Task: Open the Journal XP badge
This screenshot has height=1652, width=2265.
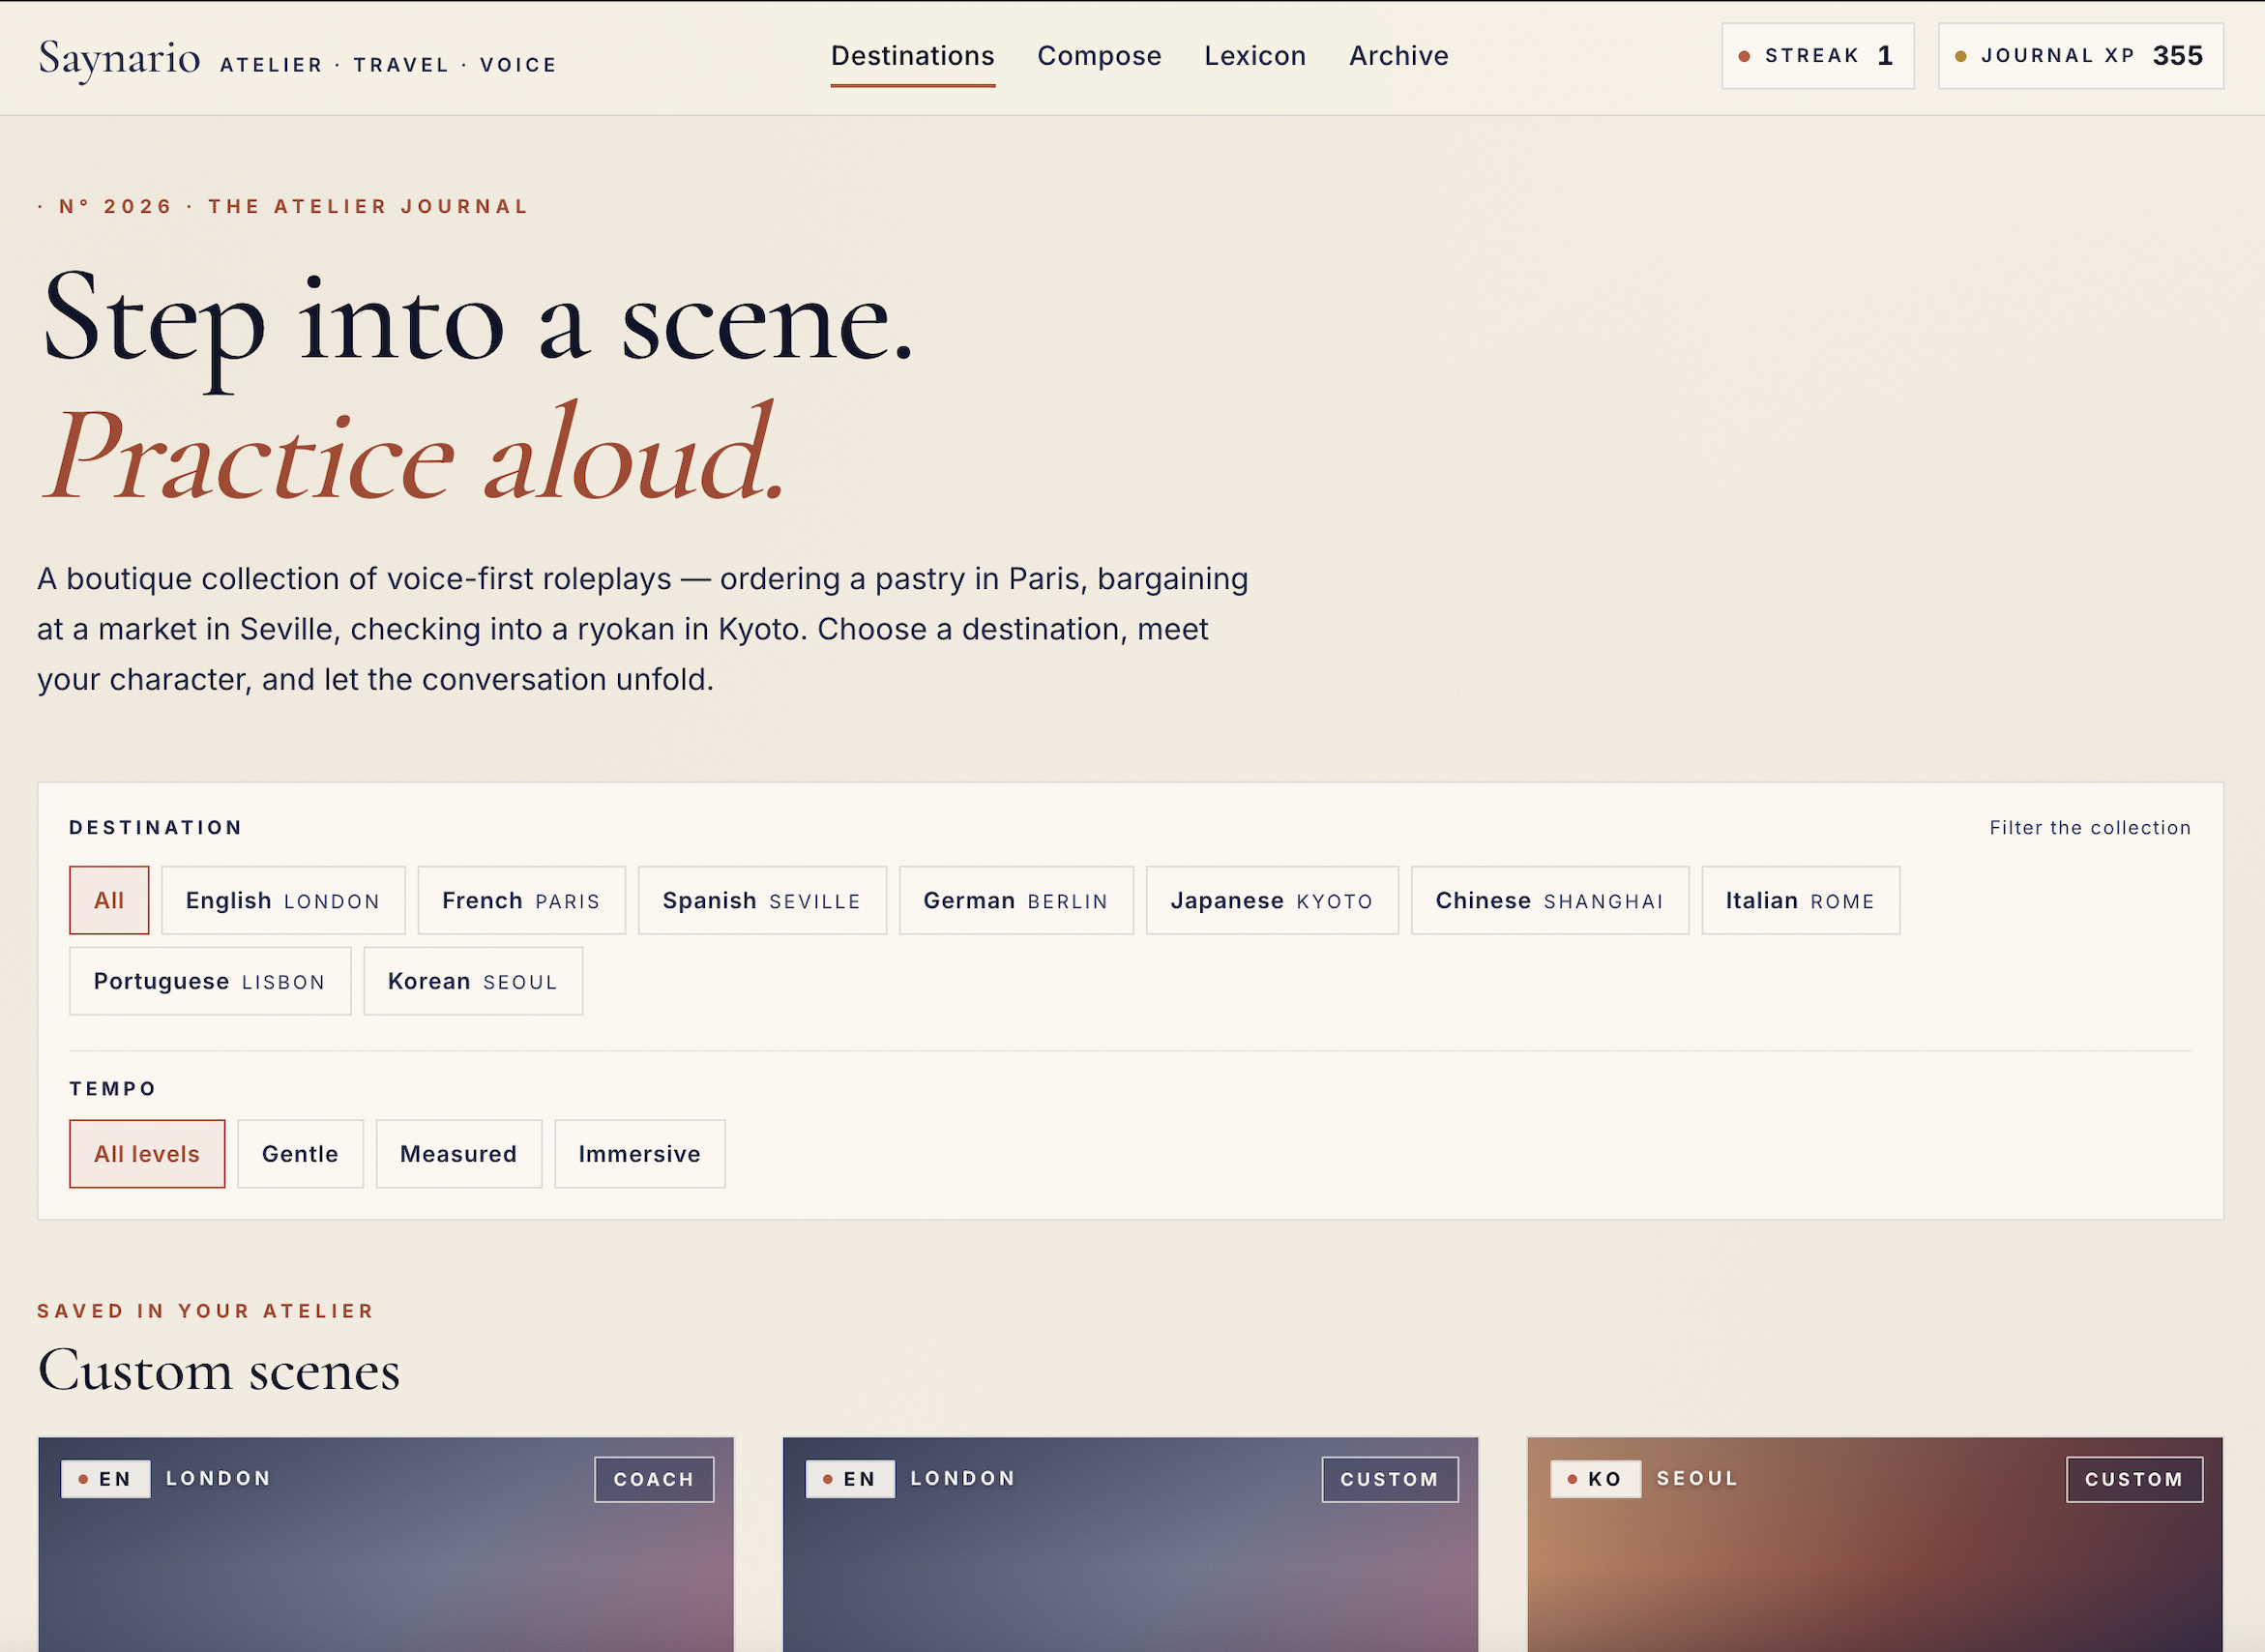Action: [x=2080, y=56]
